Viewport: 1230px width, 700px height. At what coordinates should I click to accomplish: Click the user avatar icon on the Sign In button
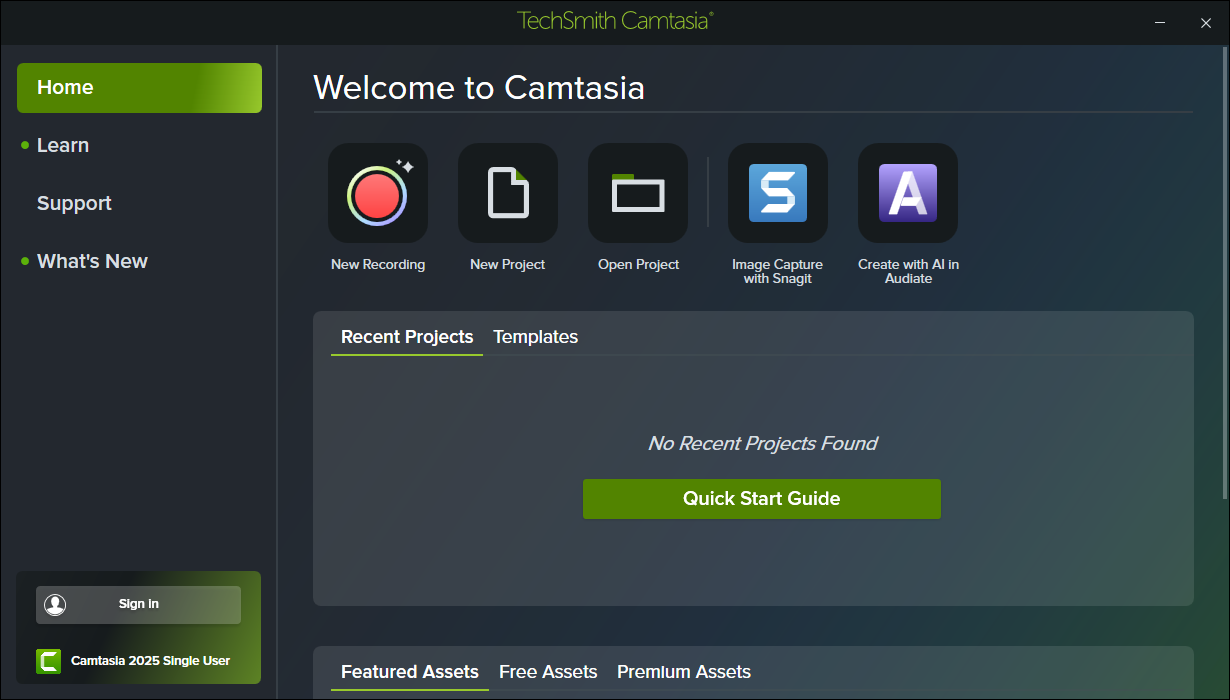tap(55, 605)
